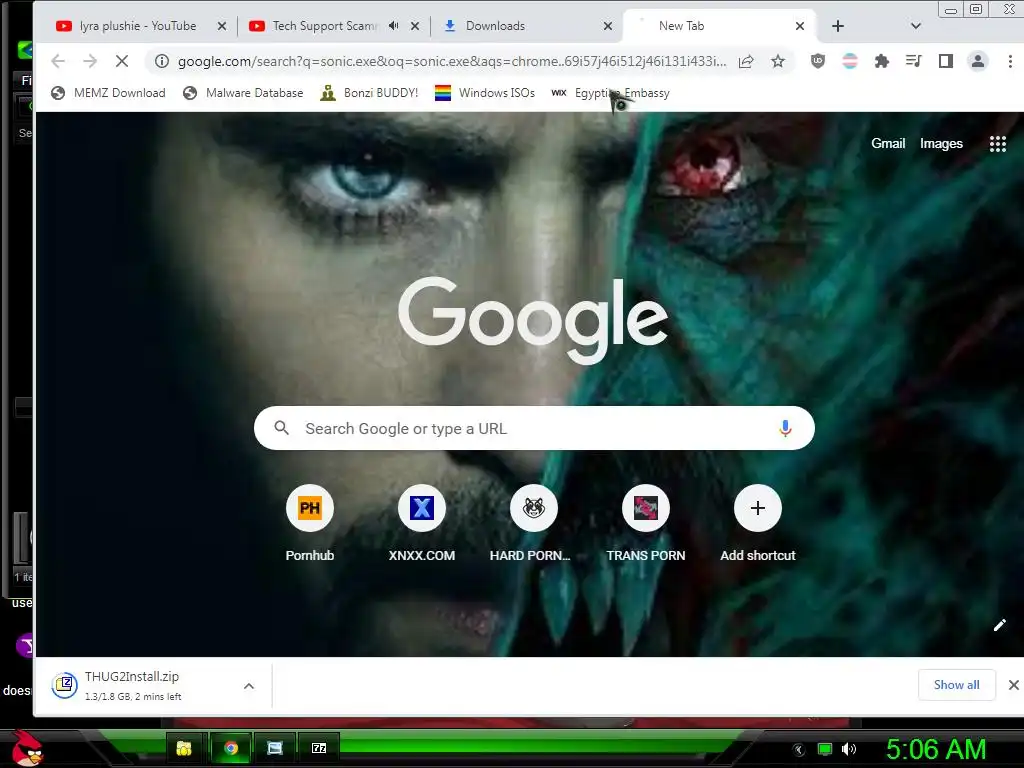The width and height of the screenshot is (1024, 768).
Task: Open Gmail link
Action: 888,144
